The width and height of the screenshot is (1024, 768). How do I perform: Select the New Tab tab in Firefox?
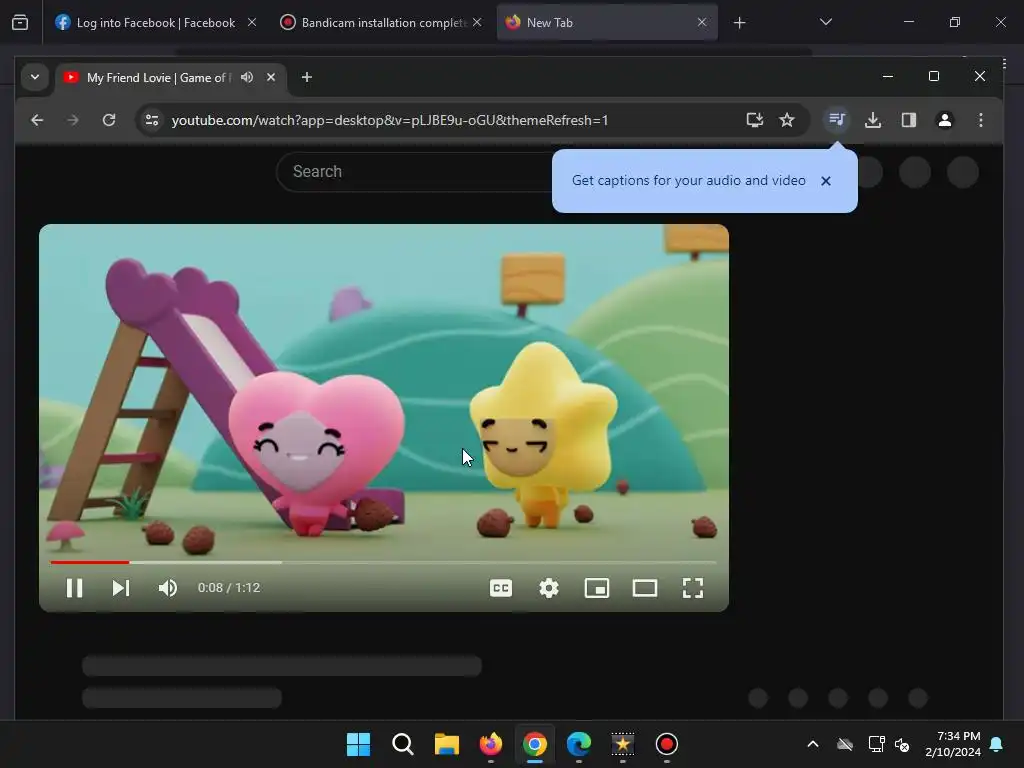click(607, 23)
